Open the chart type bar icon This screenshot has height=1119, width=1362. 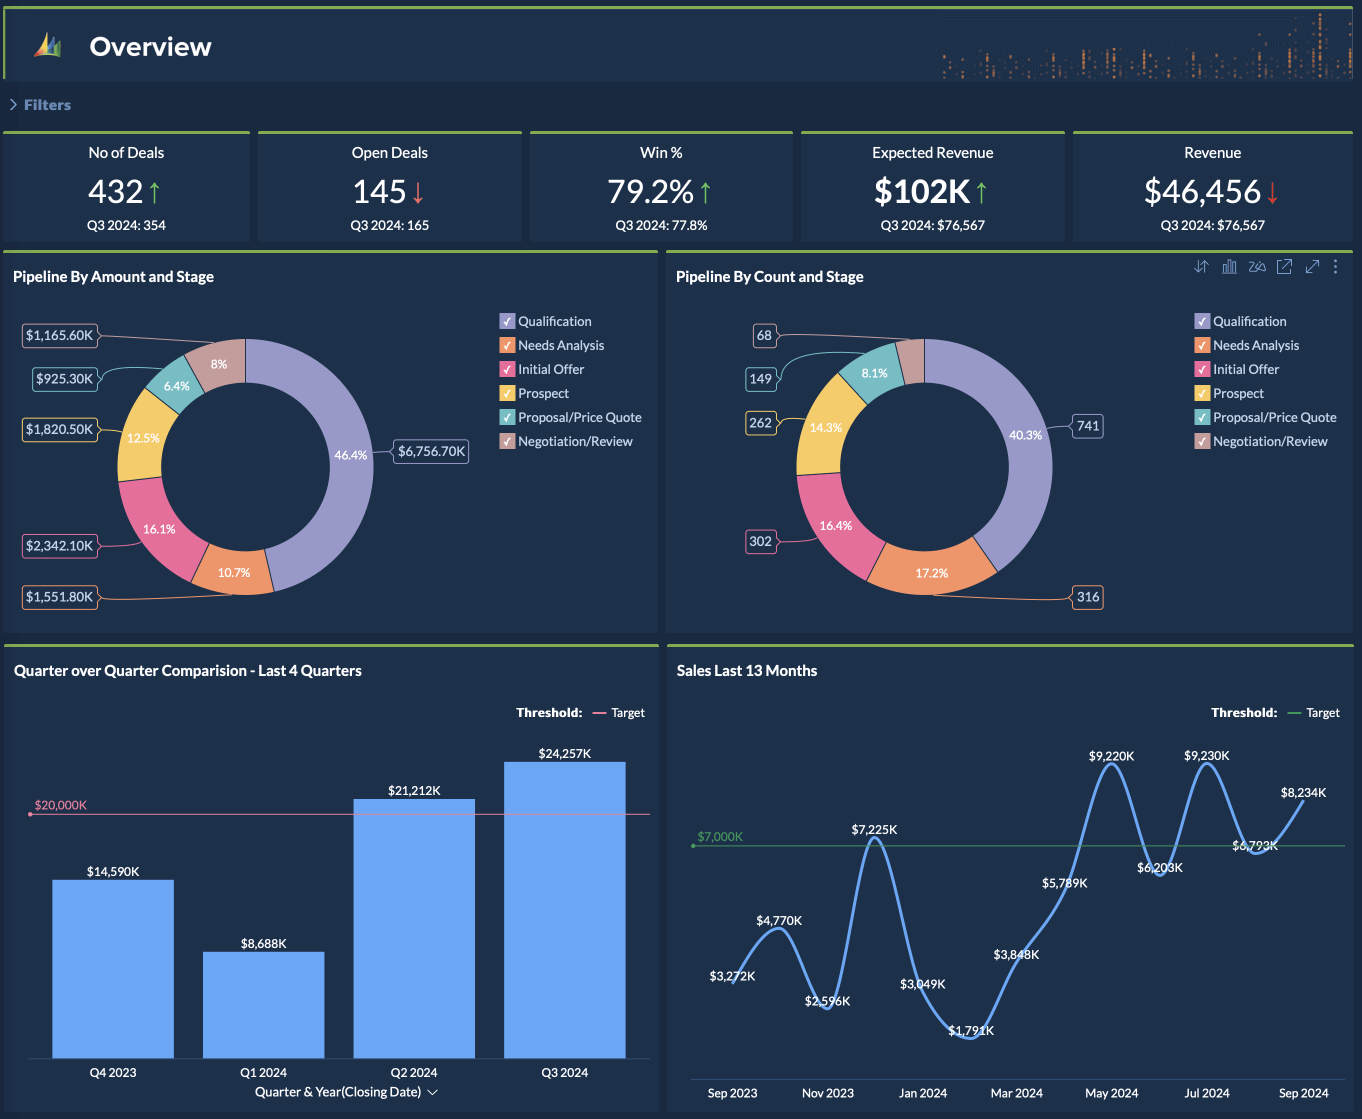(1229, 266)
